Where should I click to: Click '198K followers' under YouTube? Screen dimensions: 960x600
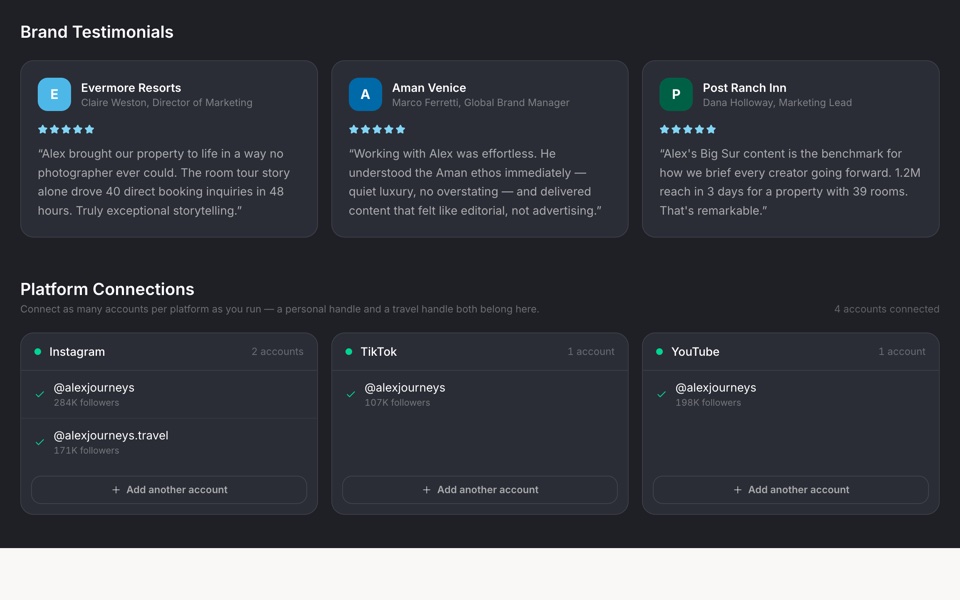(708, 403)
